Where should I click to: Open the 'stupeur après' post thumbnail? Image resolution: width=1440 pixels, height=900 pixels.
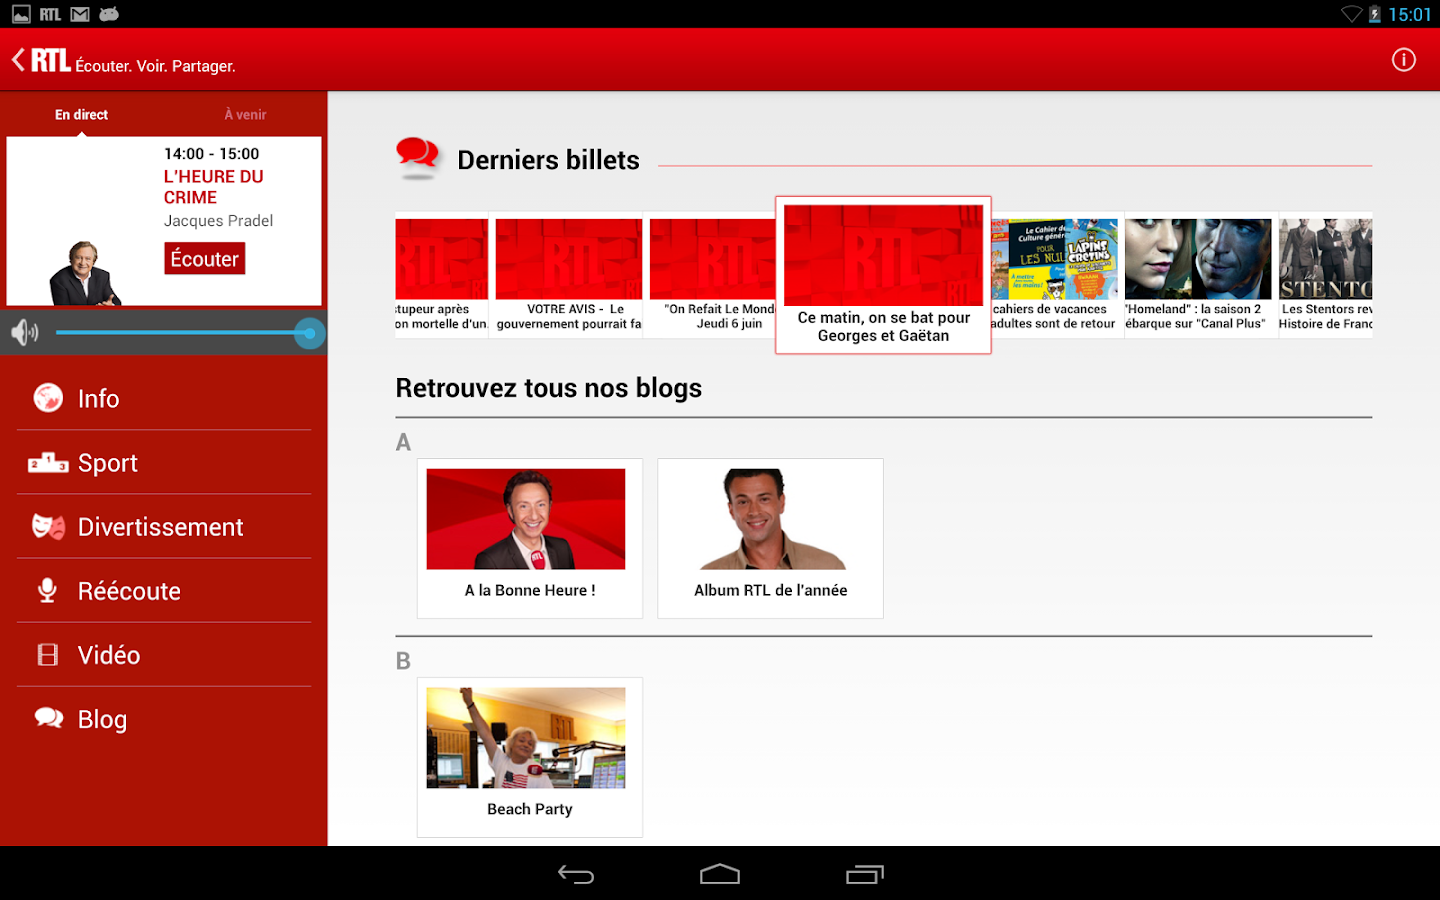[x=442, y=259]
